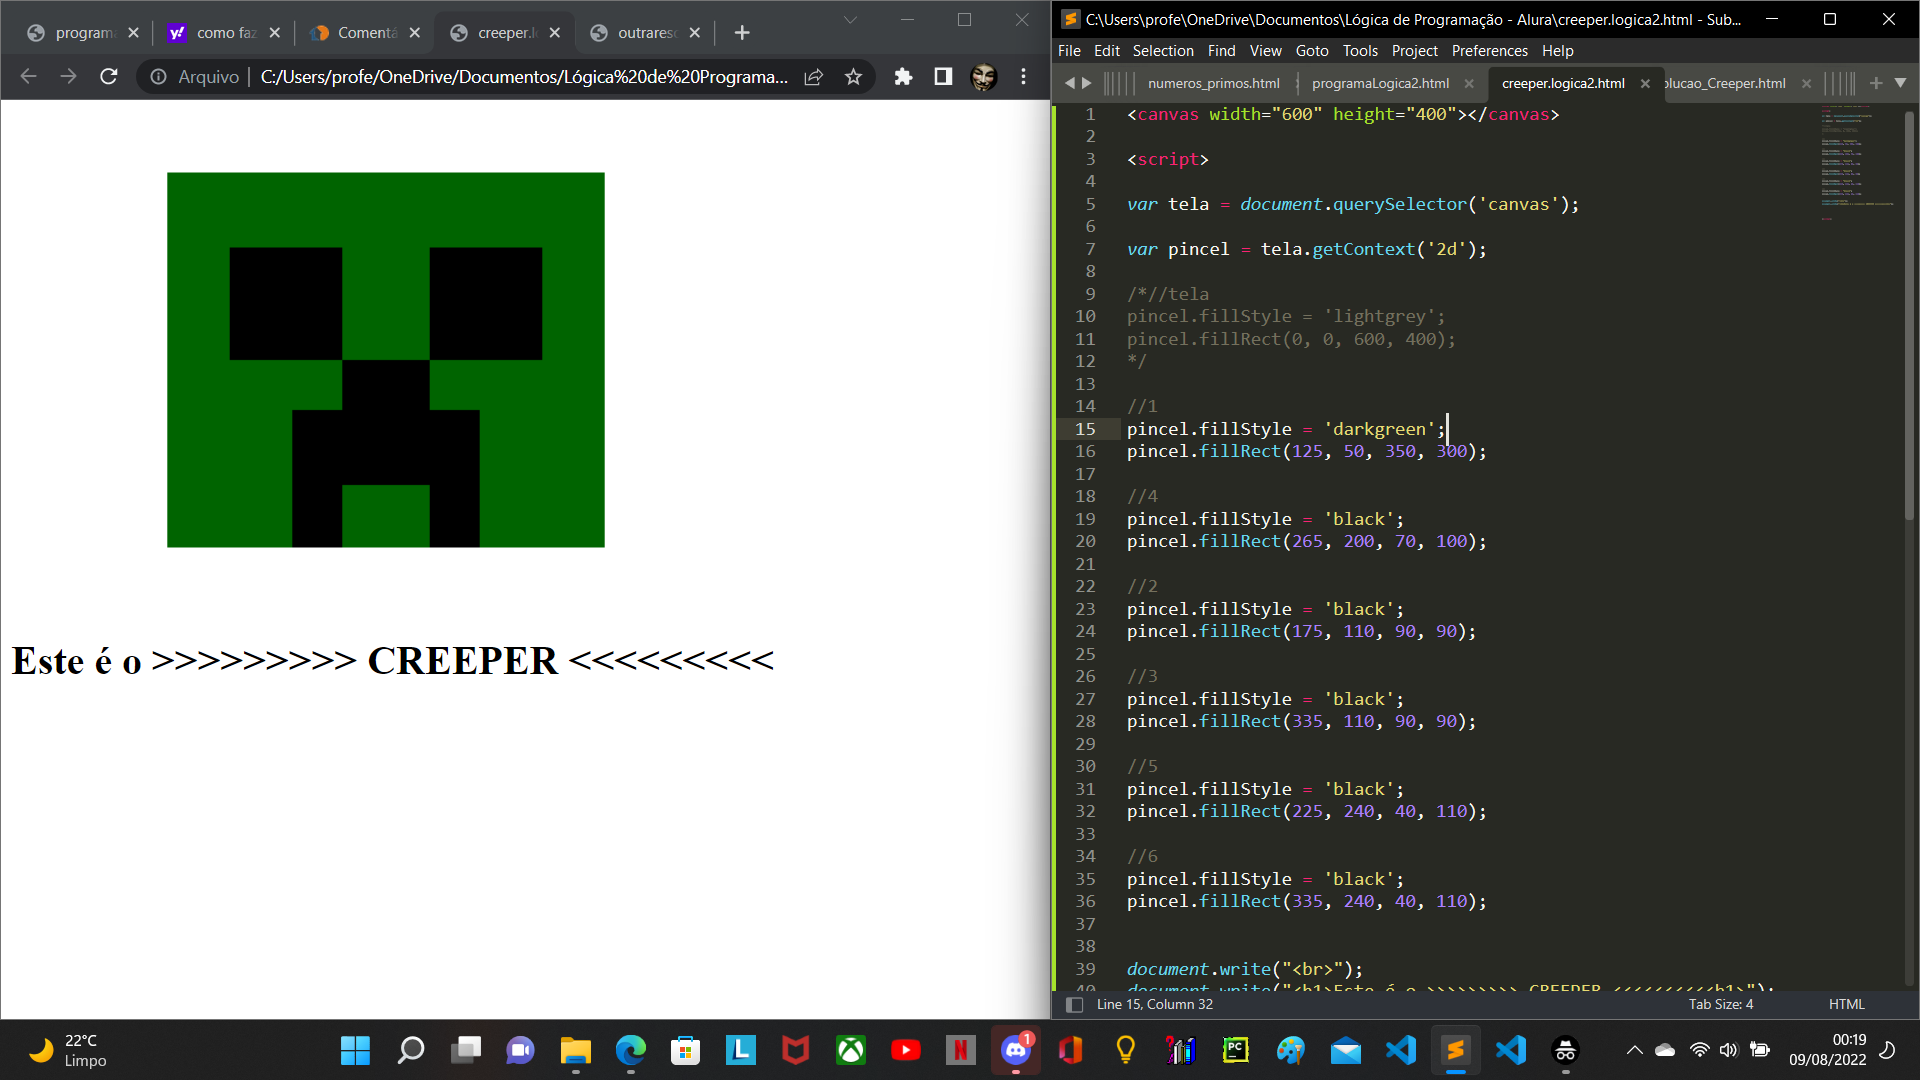Switch to the 'programa' Chrome tab
The width and height of the screenshot is (1920, 1080).
coord(84,33)
